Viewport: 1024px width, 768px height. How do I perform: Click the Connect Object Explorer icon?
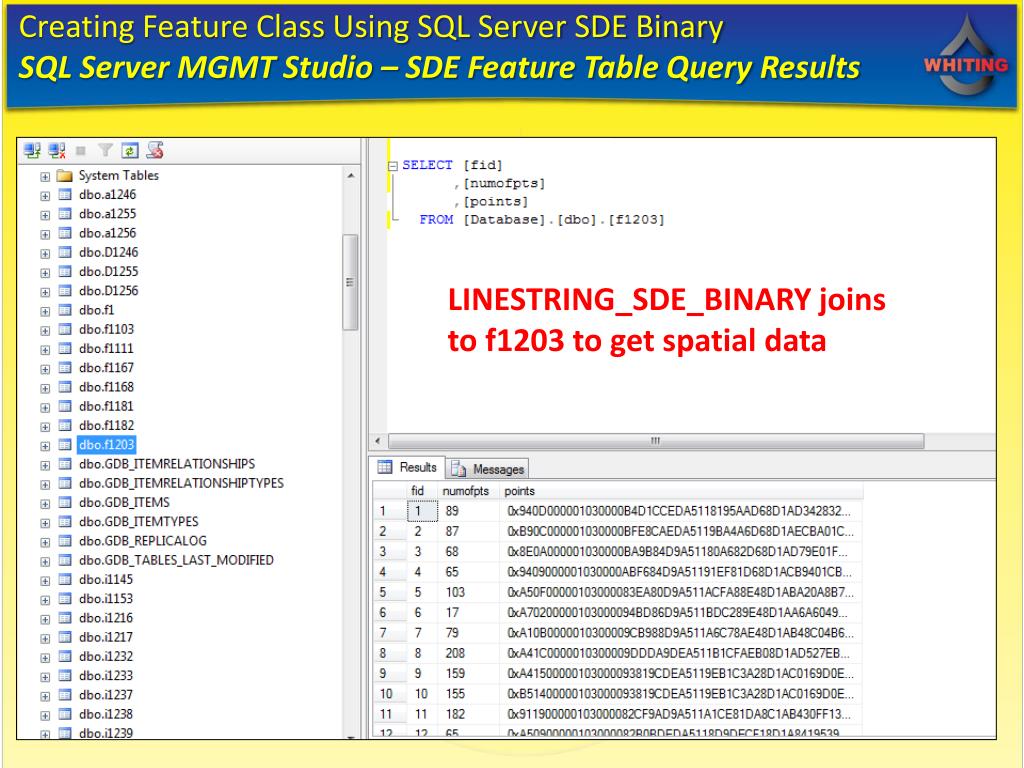pos(32,151)
